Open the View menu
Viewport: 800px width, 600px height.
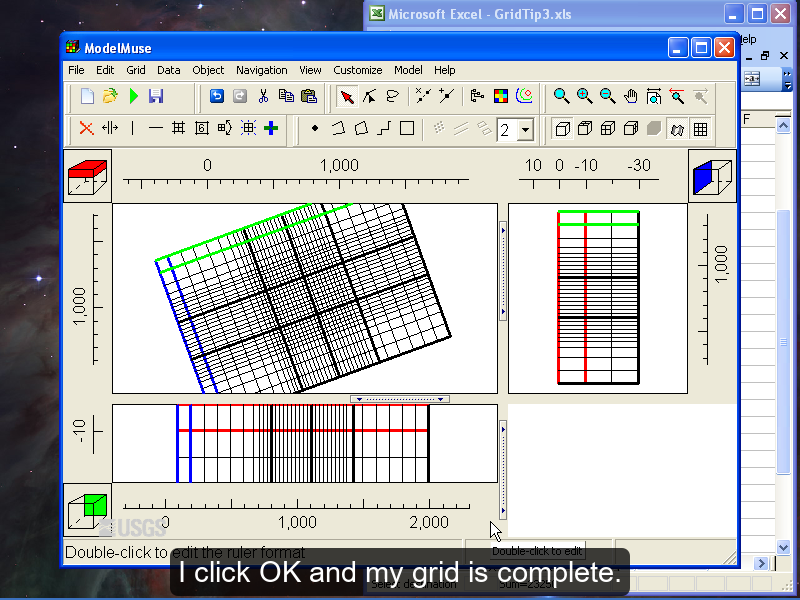tap(310, 70)
